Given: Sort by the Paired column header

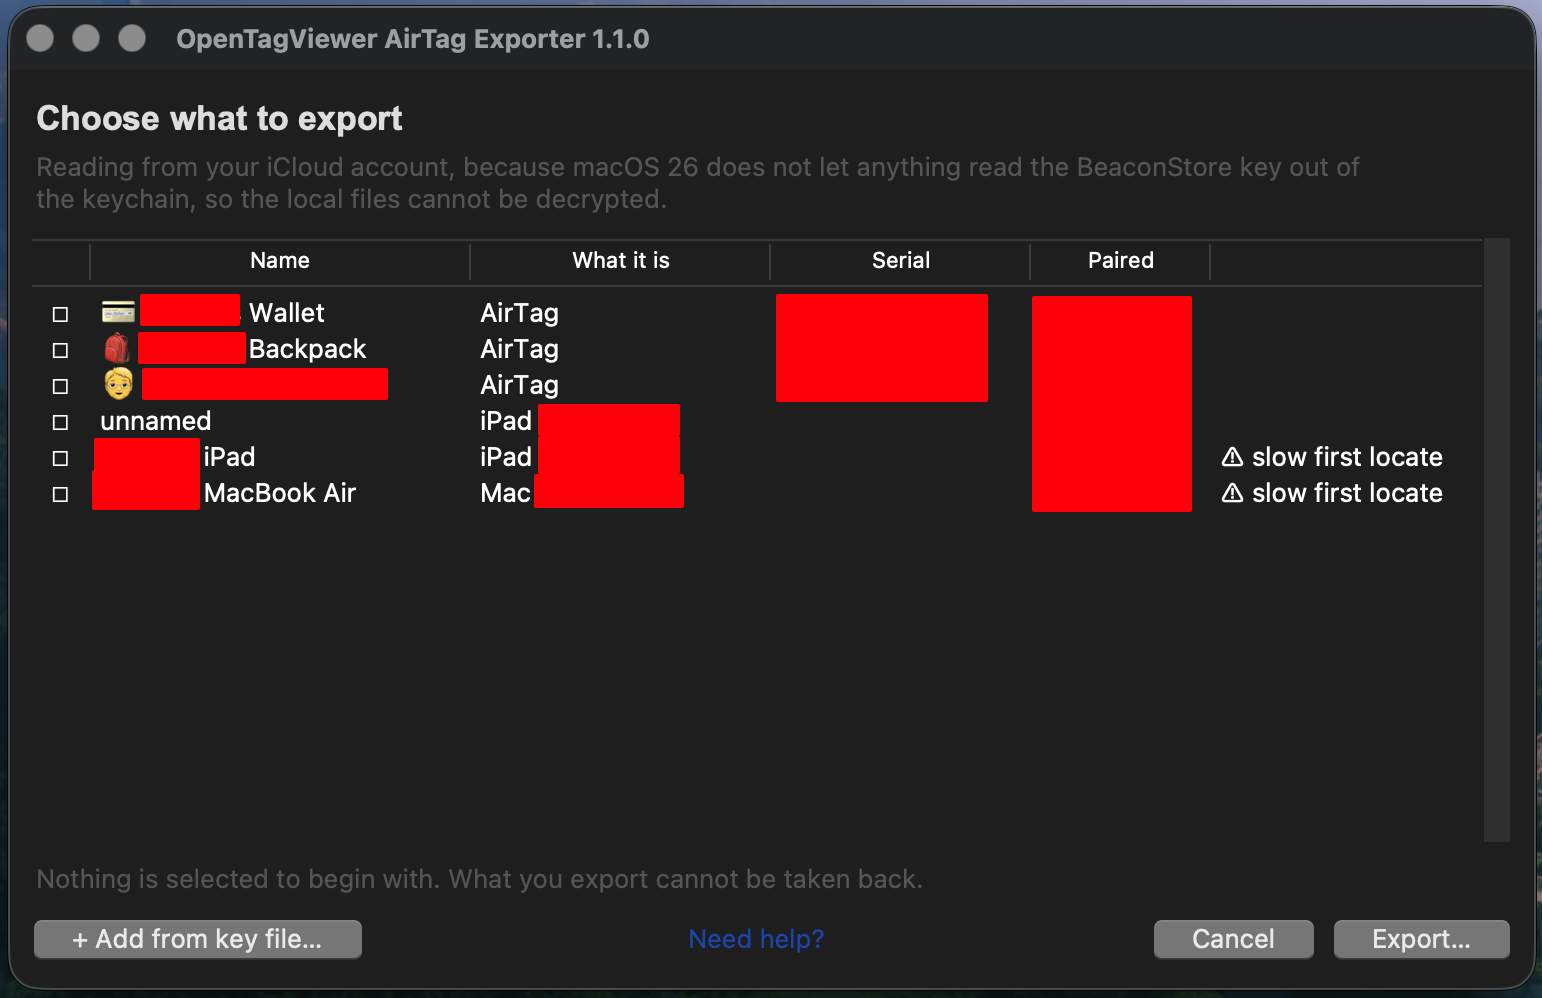Looking at the screenshot, I should point(1121,261).
